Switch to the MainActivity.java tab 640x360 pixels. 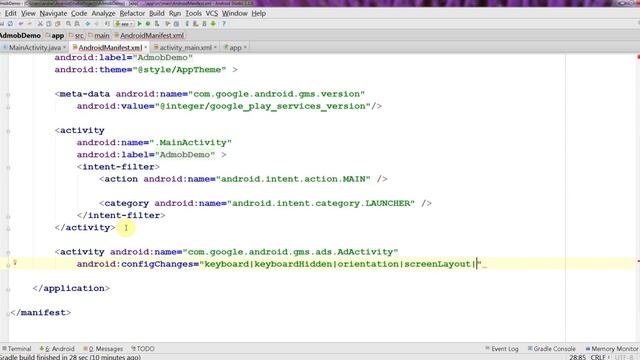coord(34,48)
